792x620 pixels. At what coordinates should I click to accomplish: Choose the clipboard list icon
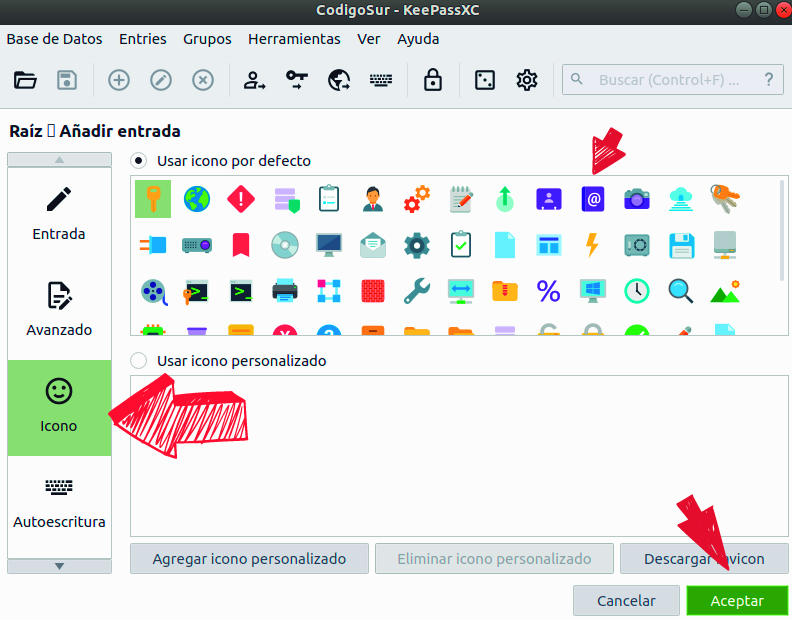(329, 199)
